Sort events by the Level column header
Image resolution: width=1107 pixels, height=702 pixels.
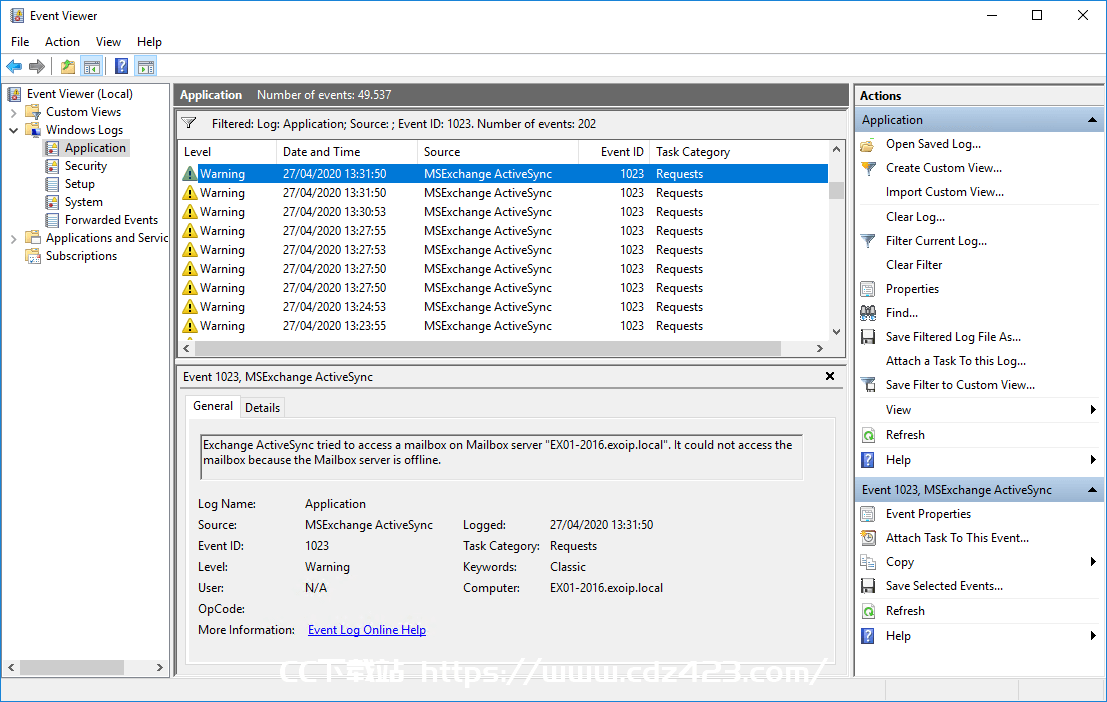click(x=227, y=152)
